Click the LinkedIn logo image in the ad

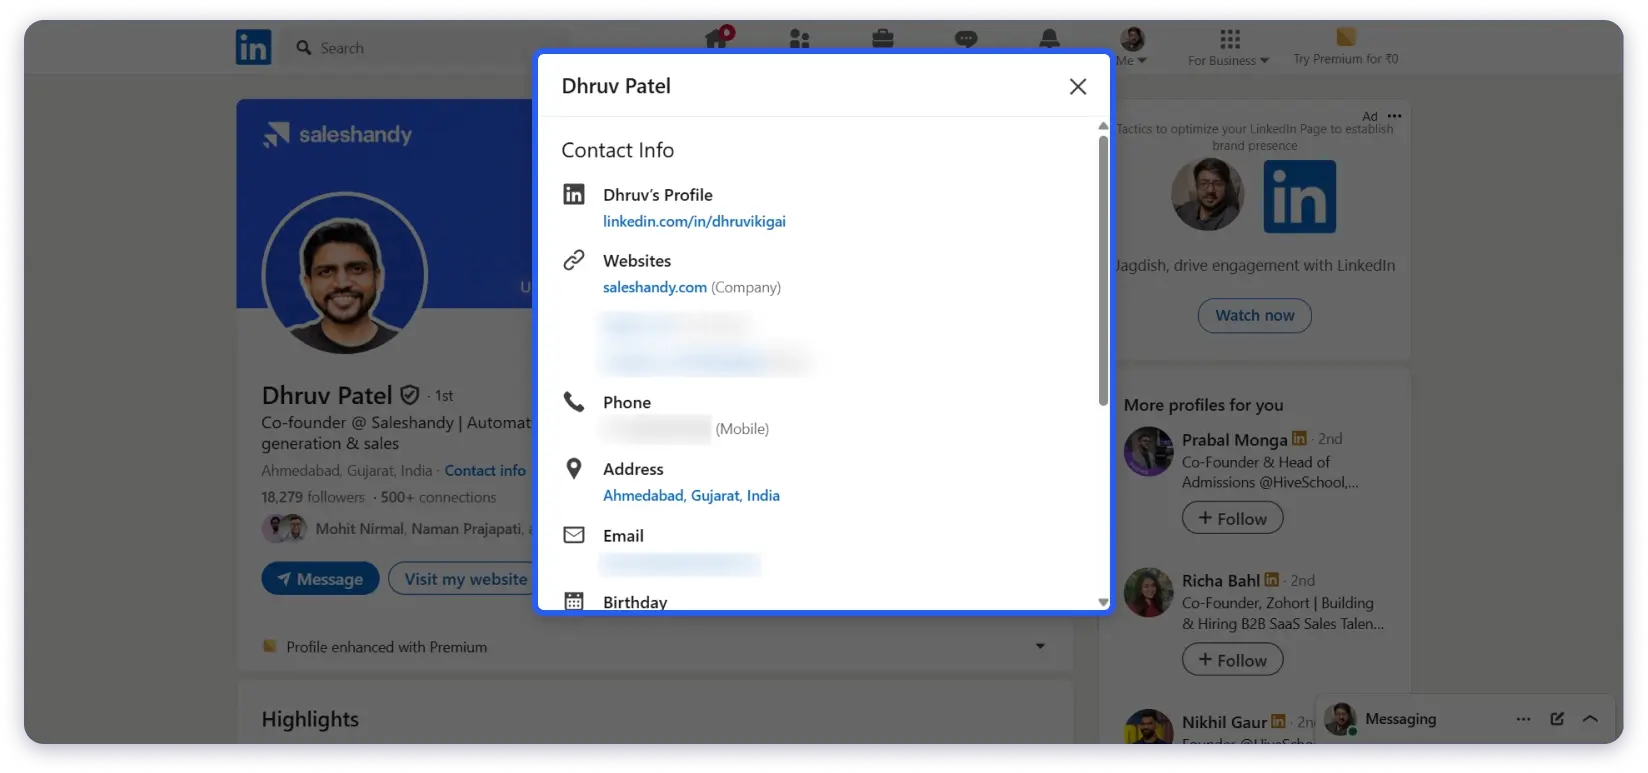tap(1299, 197)
